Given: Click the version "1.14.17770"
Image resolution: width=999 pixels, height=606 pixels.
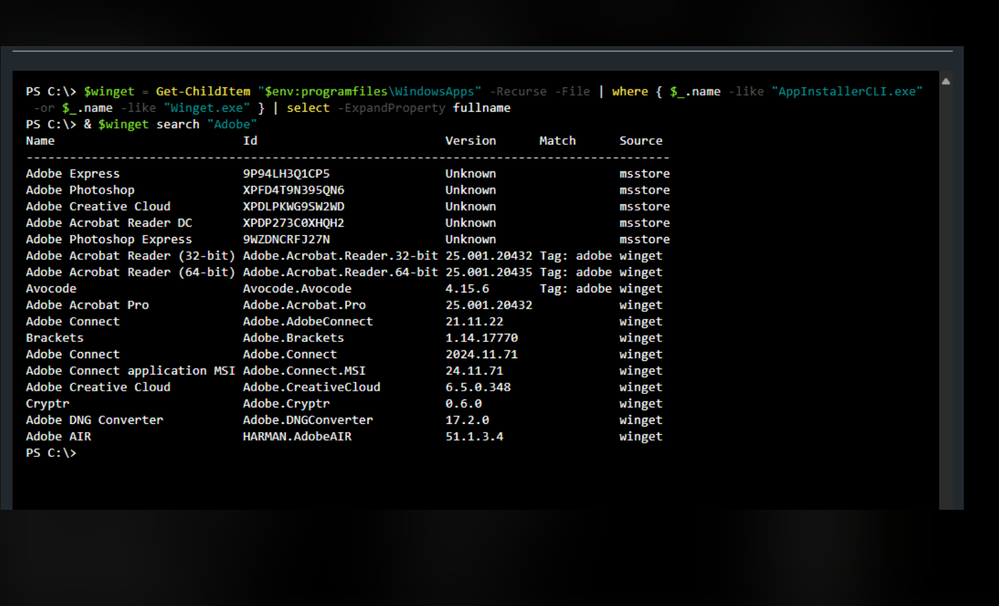Looking at the screenshot, I should pyautogui.click(x=482, y=338).
